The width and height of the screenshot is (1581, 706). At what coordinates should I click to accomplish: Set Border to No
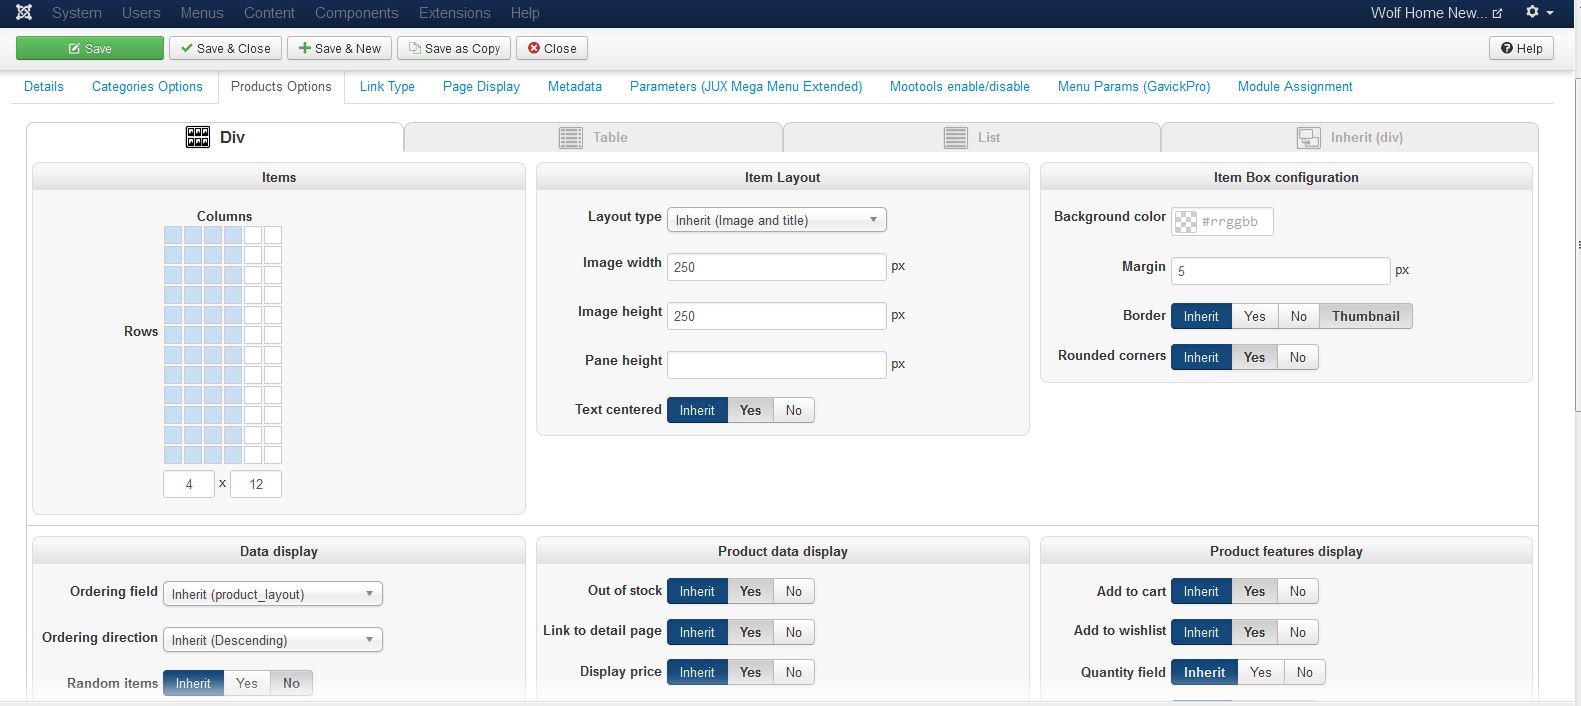tap(1298, 316)
